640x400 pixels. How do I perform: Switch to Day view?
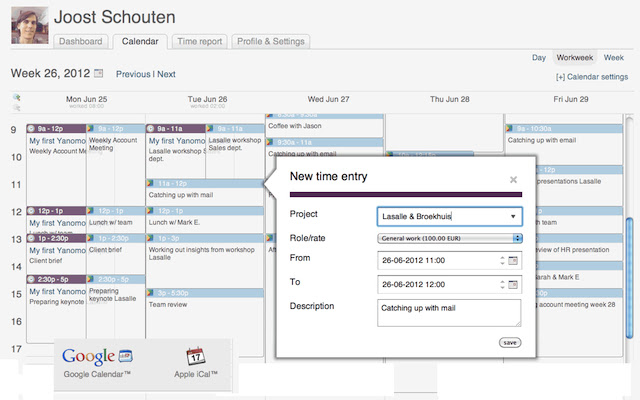click(539, 59)
